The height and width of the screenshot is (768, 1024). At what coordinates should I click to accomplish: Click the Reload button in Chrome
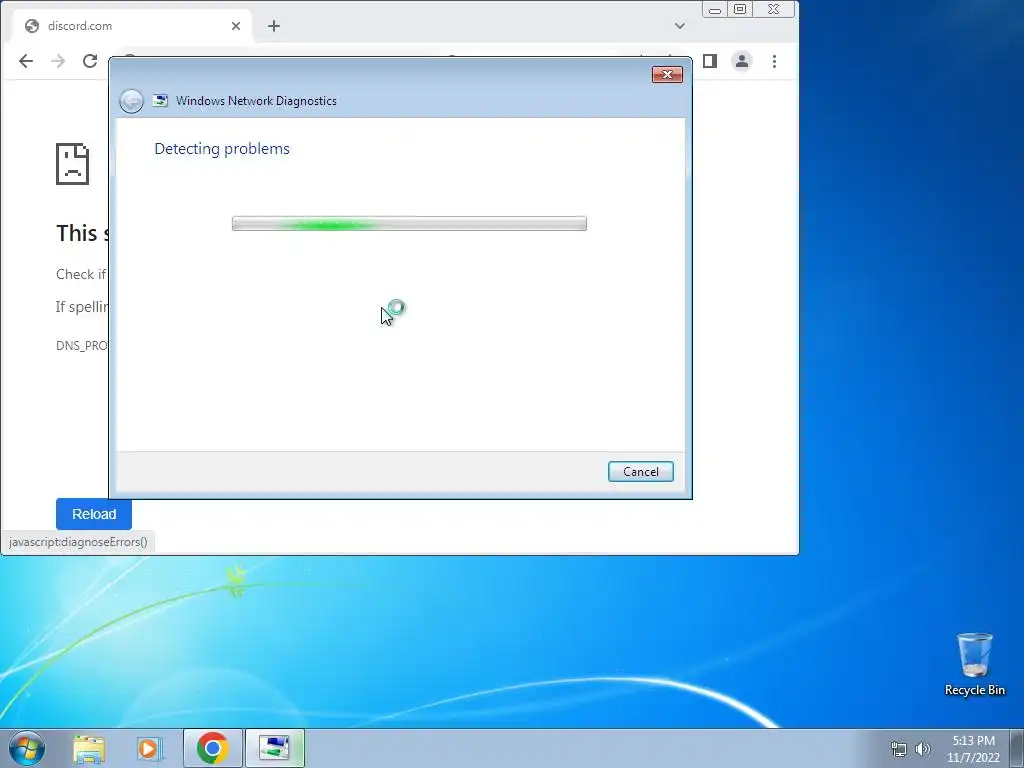pyautogui.click(x=94, y=514)
